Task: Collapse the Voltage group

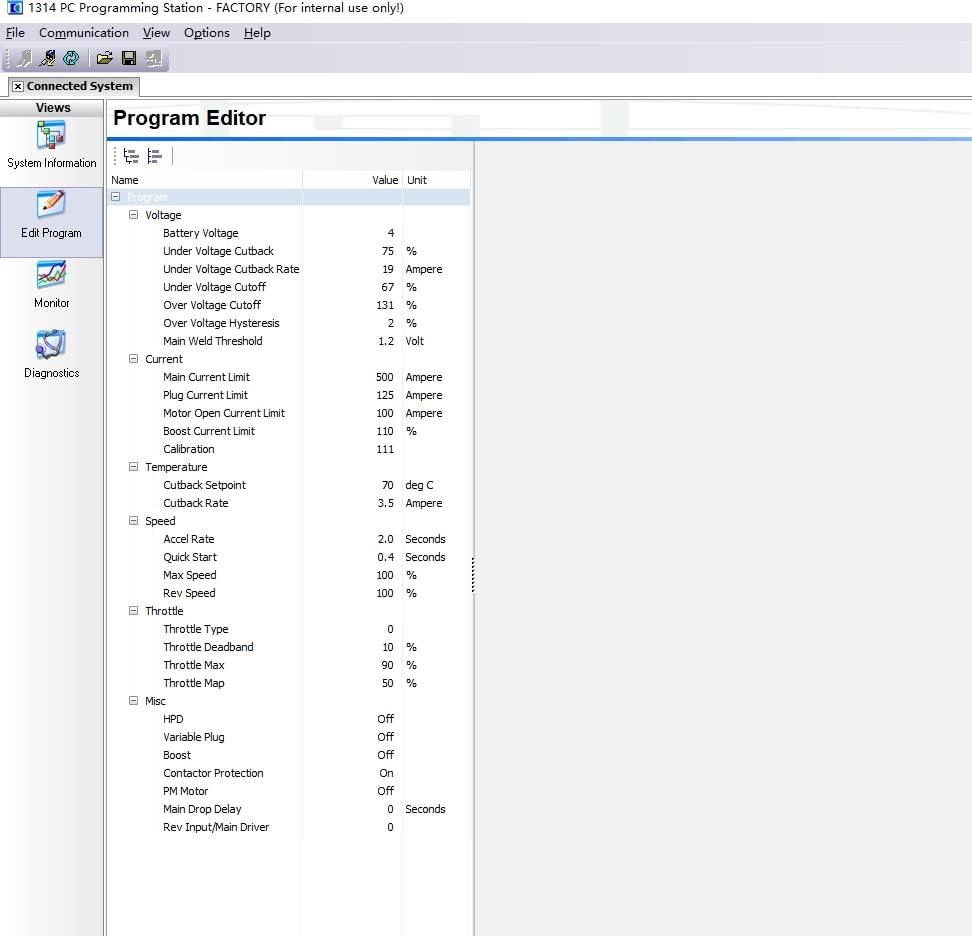Action: click(x=133, y=214)
